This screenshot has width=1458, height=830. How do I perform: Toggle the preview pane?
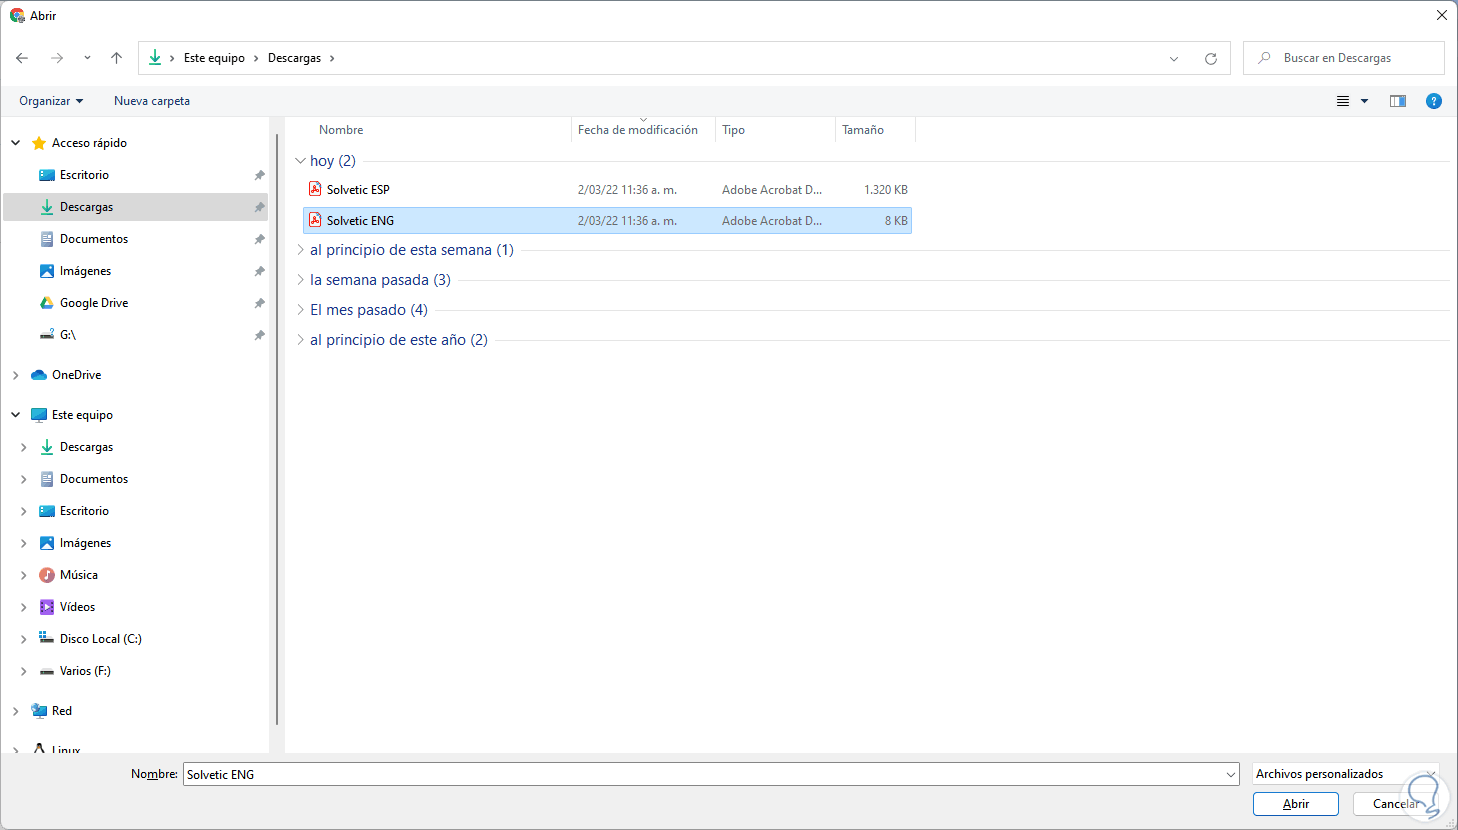point(1398,101)
